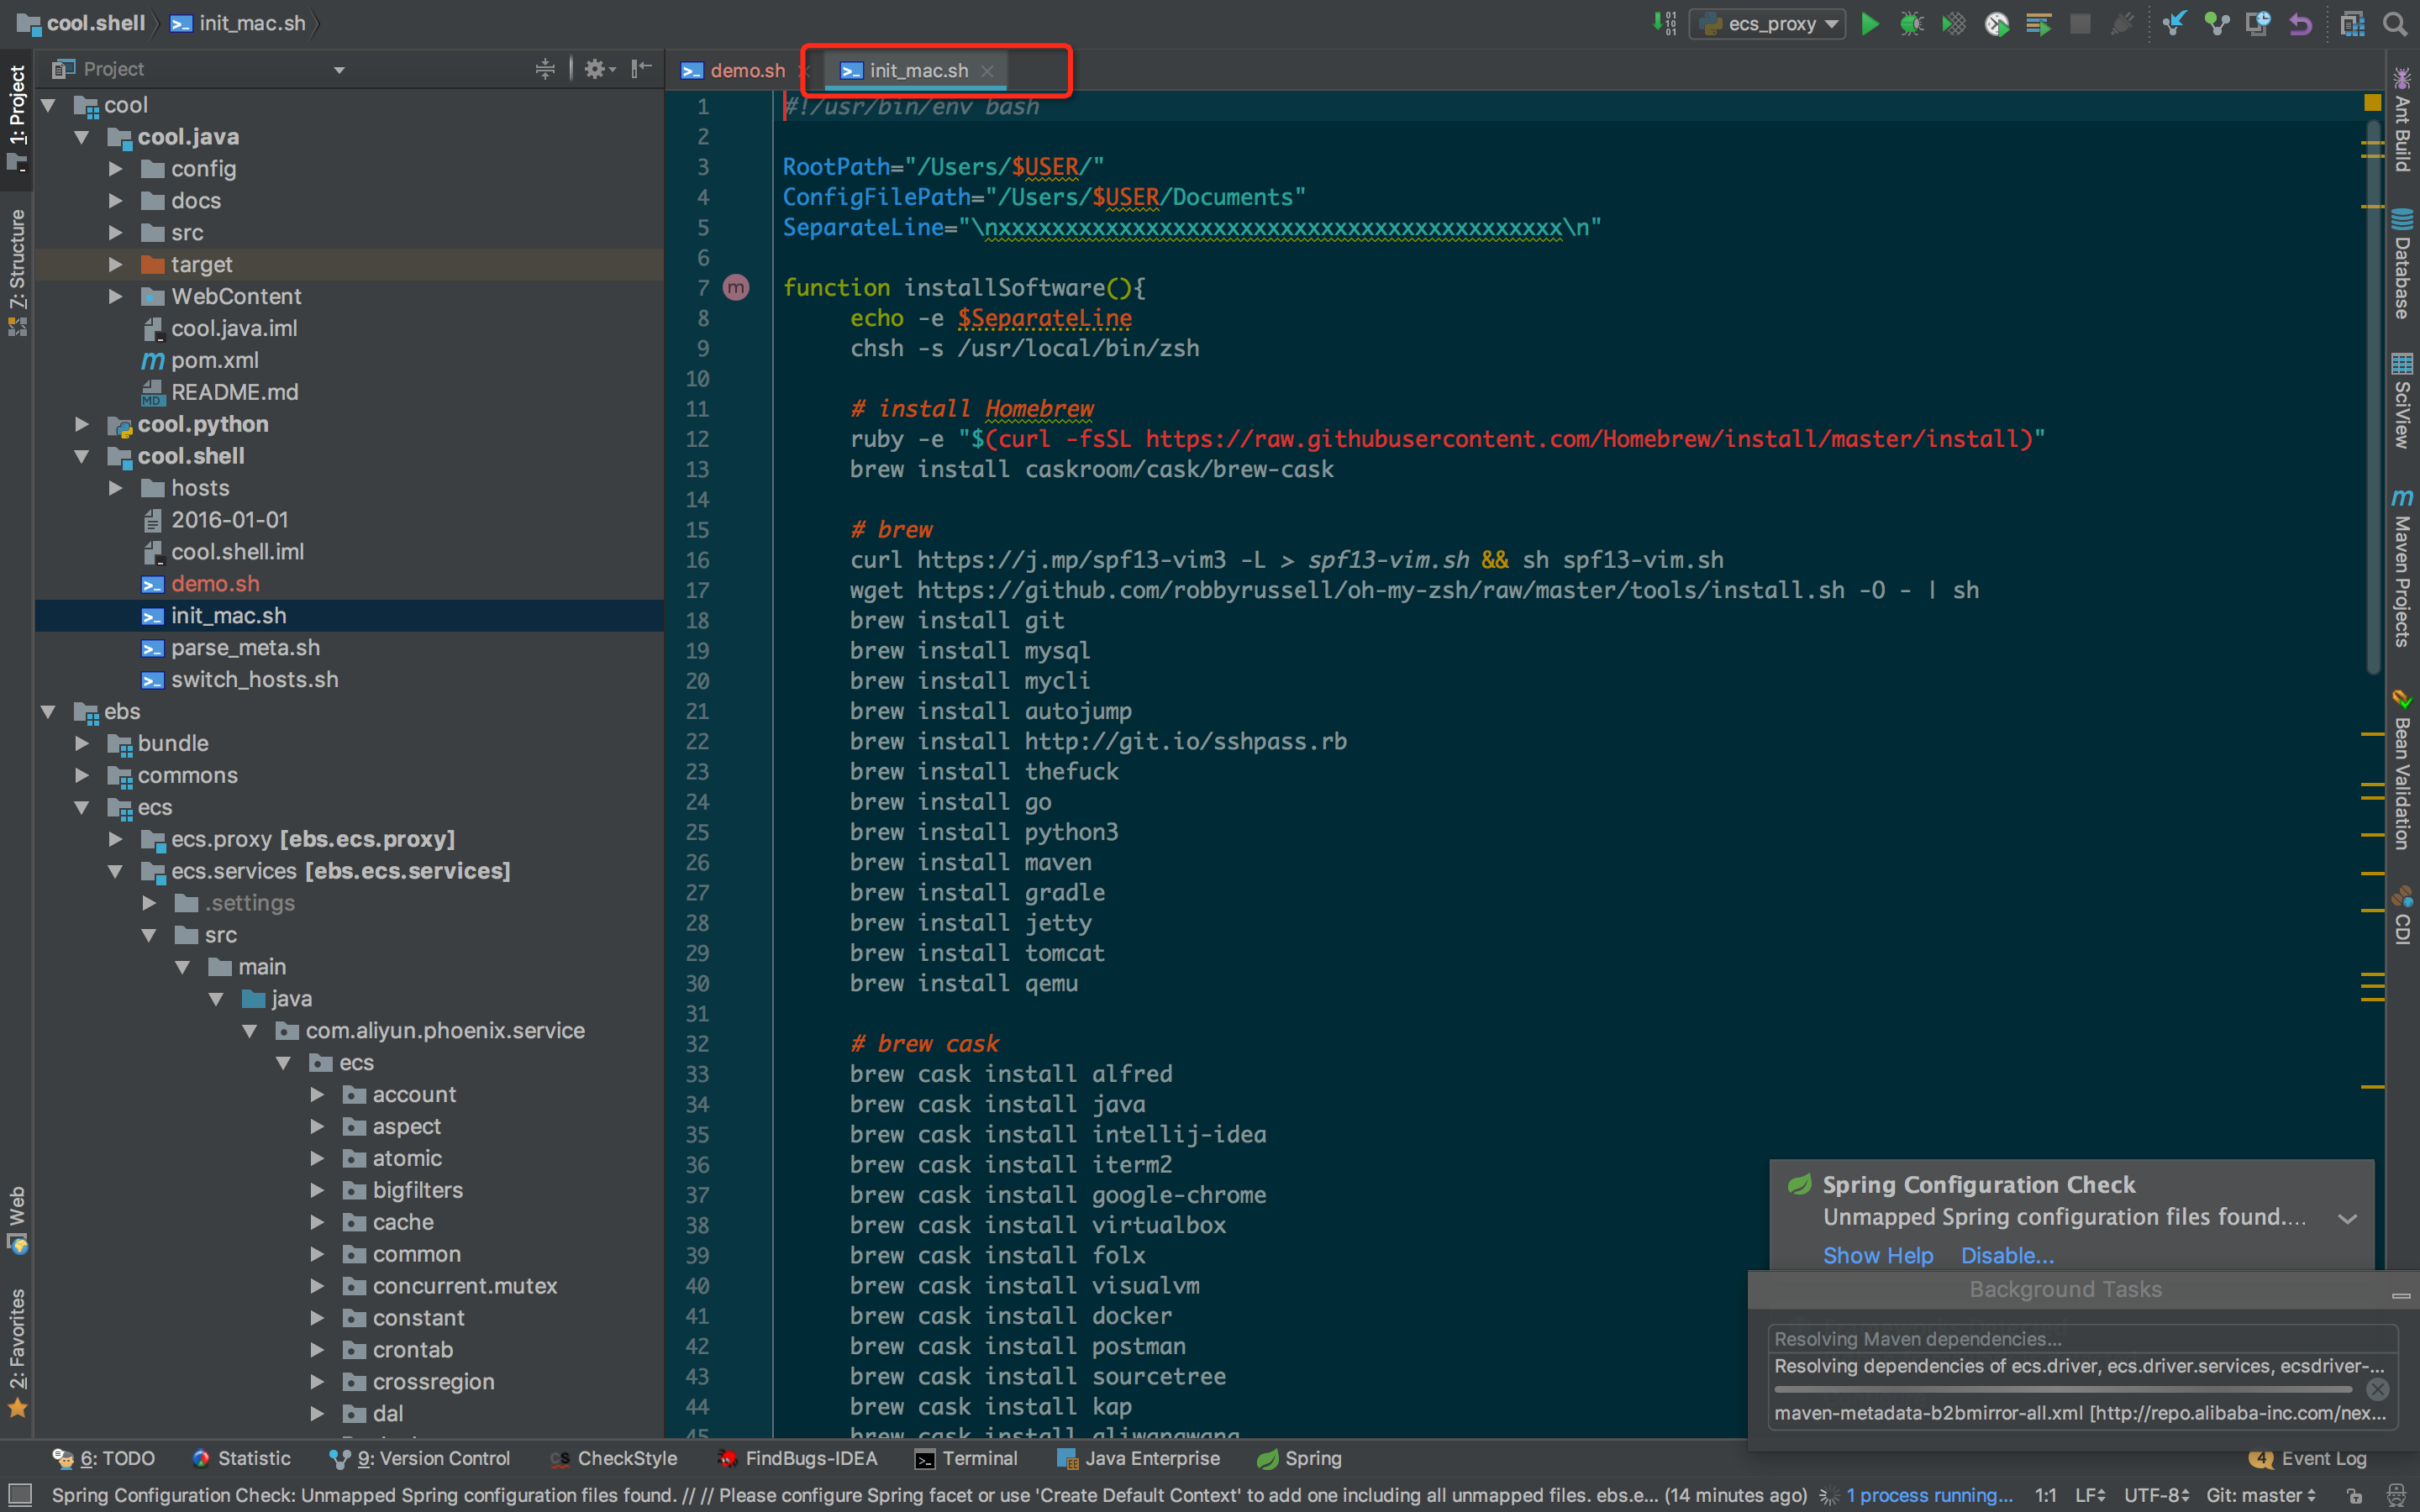Expand the target folder
This screenshot has height=1512, width=2420.
click(x=115, y=265)
